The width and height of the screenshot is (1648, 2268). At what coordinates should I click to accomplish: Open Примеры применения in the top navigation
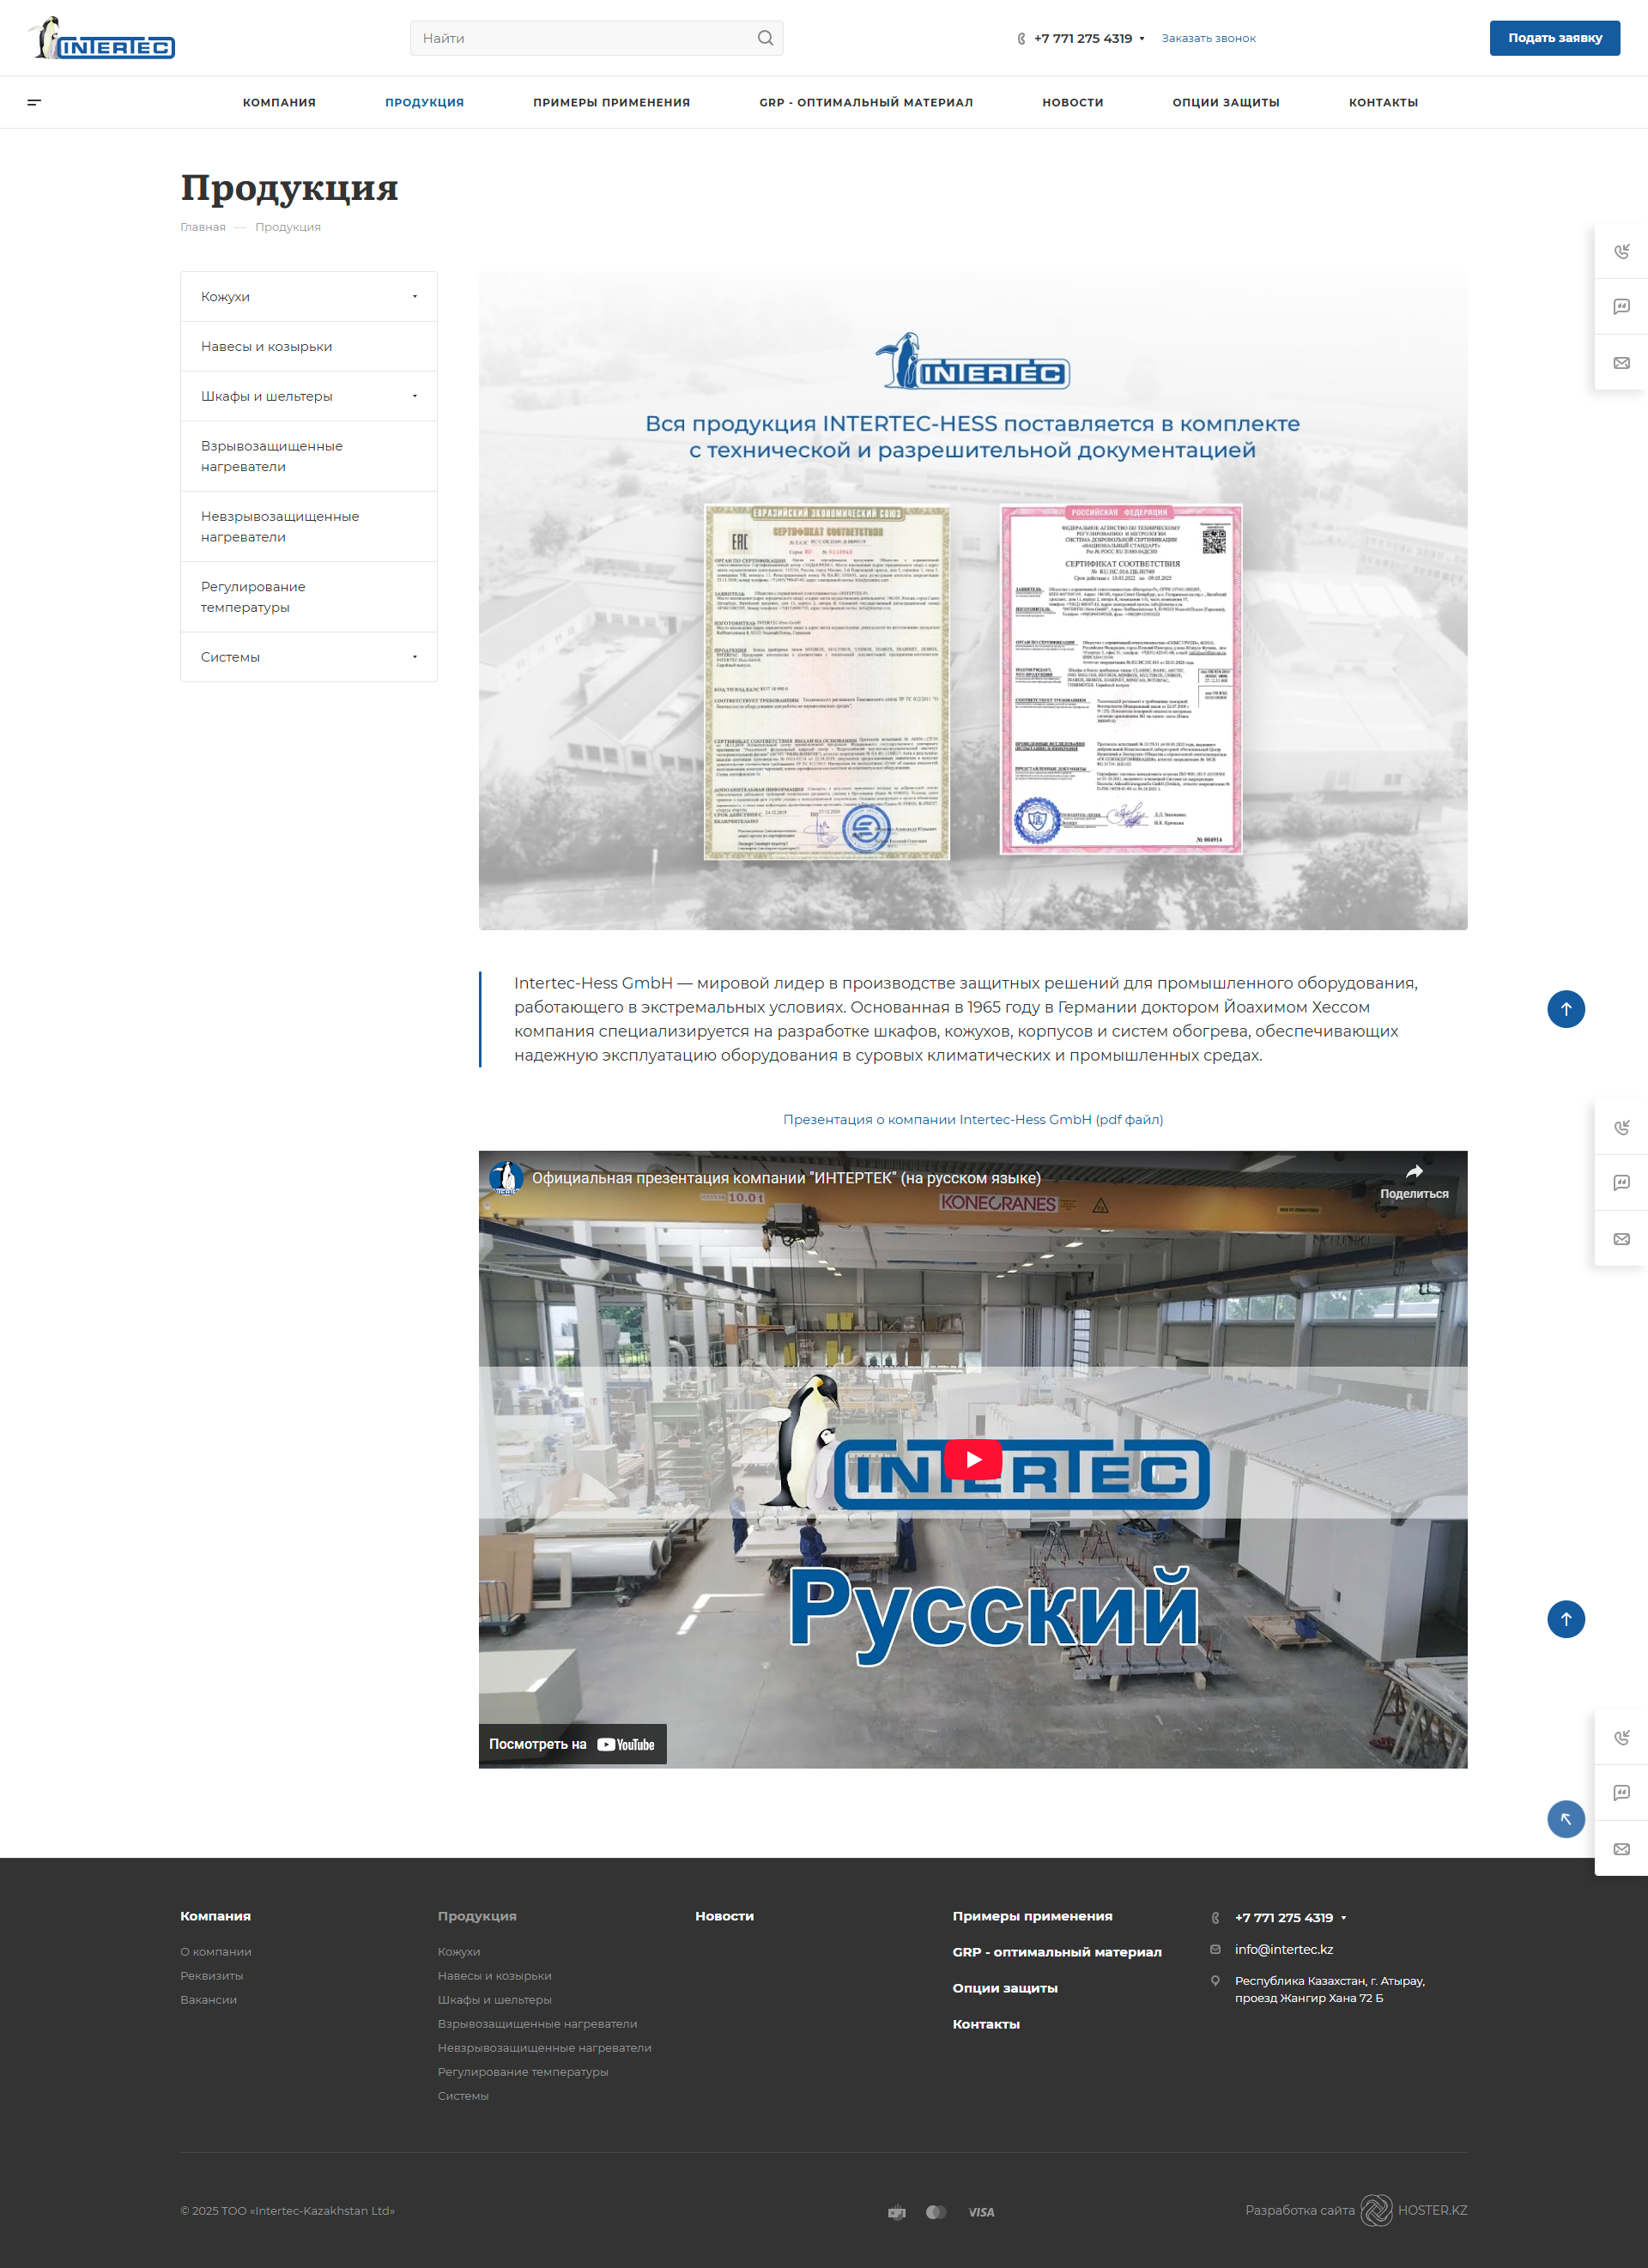(611, 102)
